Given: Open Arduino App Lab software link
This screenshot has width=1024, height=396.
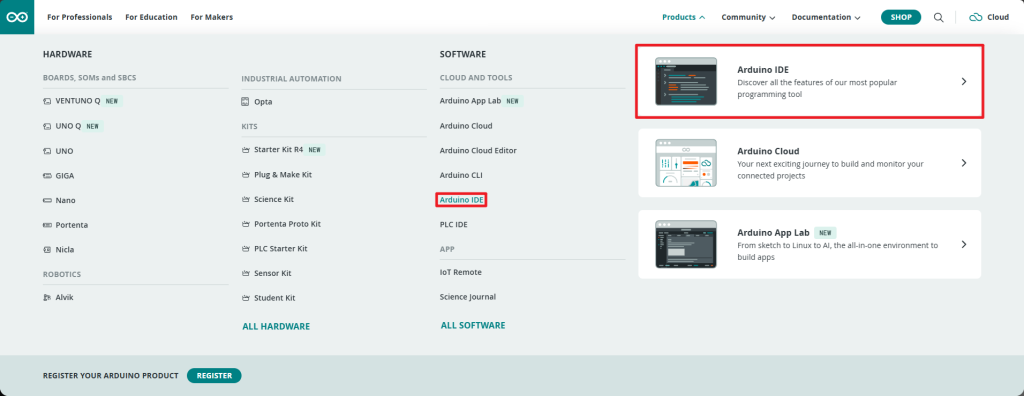Looking at the screenshot, I should coord(470,101).
